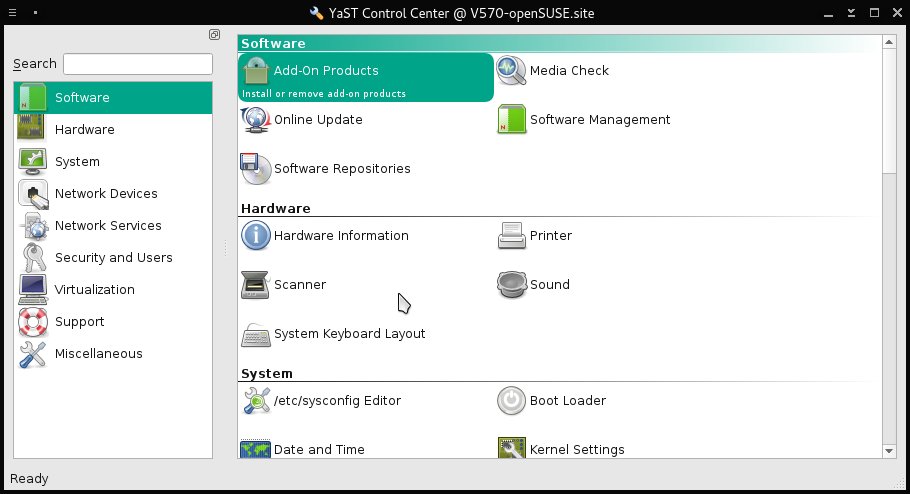Click Hardware circuit board icon in sidebar

[31, 128]
